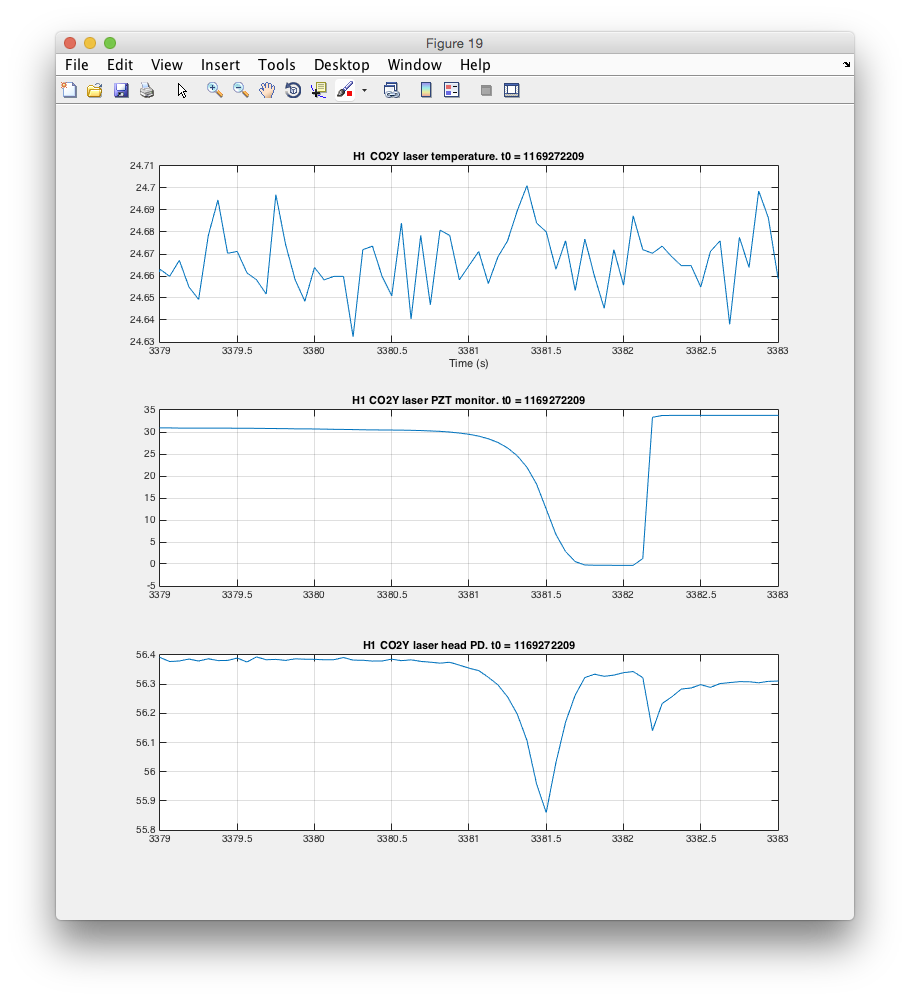Print the figure with the printer icon
Image resolution: width=910 pixels, height=1000 pixels.
(x=147, y=91)
